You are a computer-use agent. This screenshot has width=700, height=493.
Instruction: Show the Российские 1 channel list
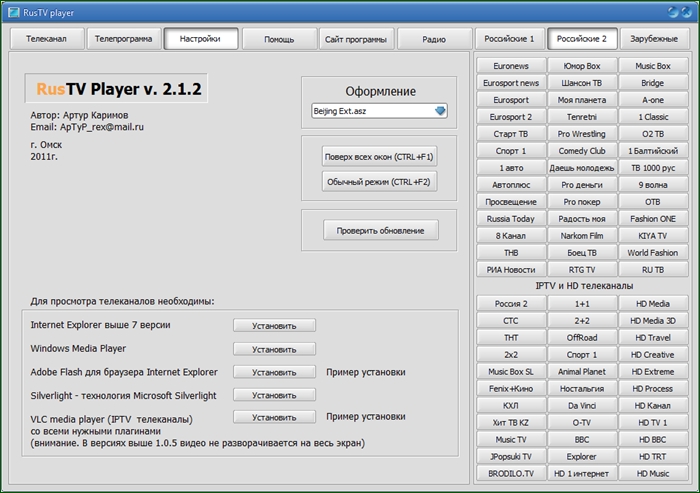coord(509,39)
